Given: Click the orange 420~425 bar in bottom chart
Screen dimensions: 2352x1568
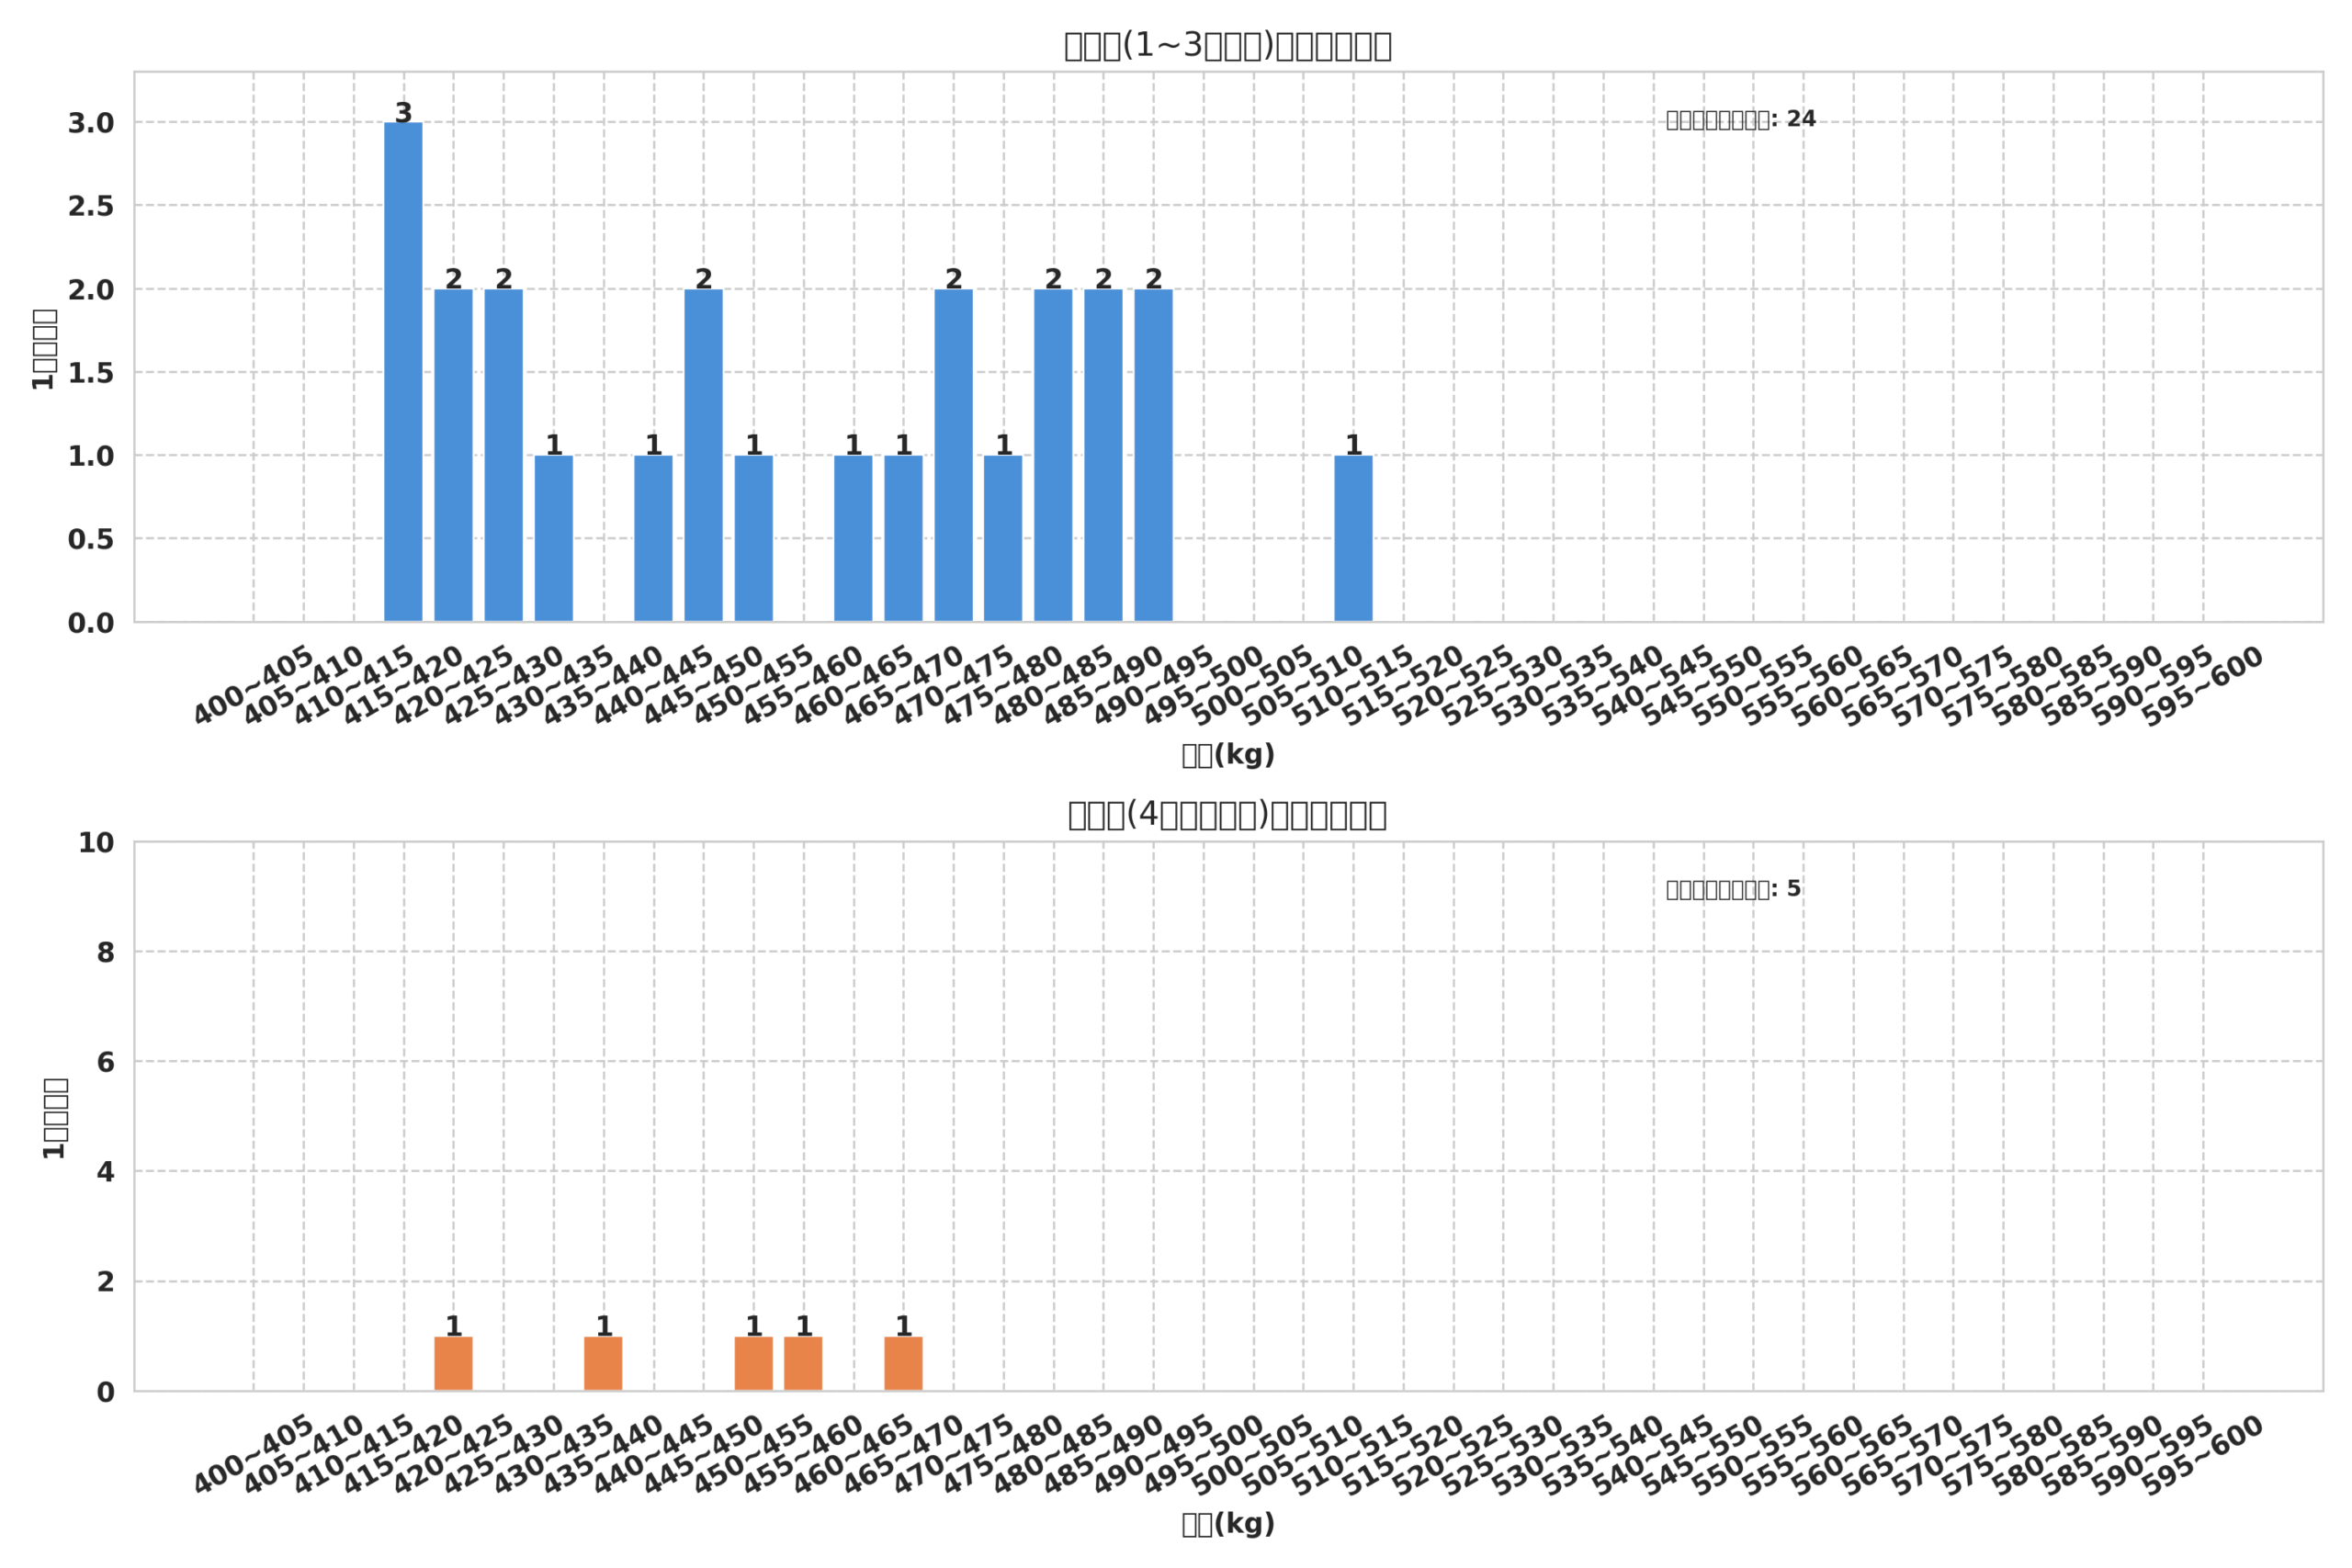Looking at the screenshot, I should (x=453, y=1363).
